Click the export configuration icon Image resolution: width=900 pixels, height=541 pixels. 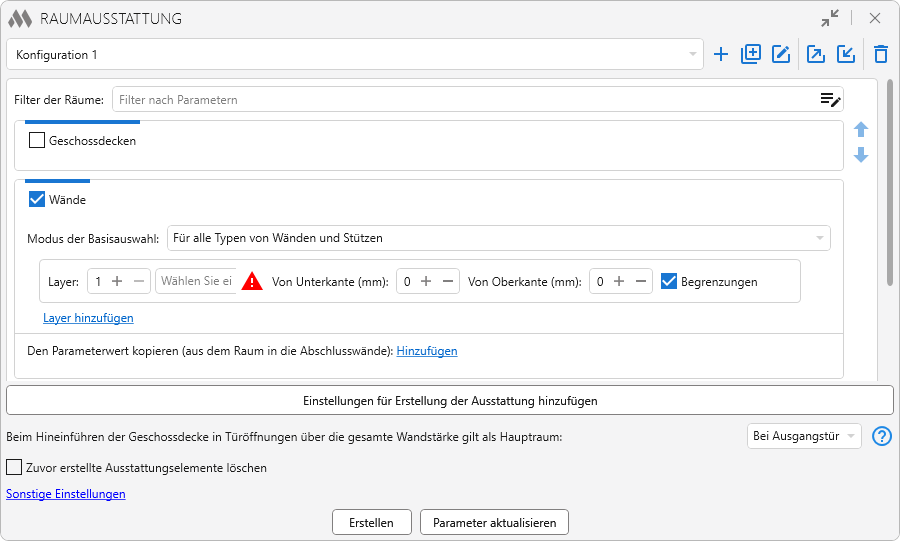point(816,55)
